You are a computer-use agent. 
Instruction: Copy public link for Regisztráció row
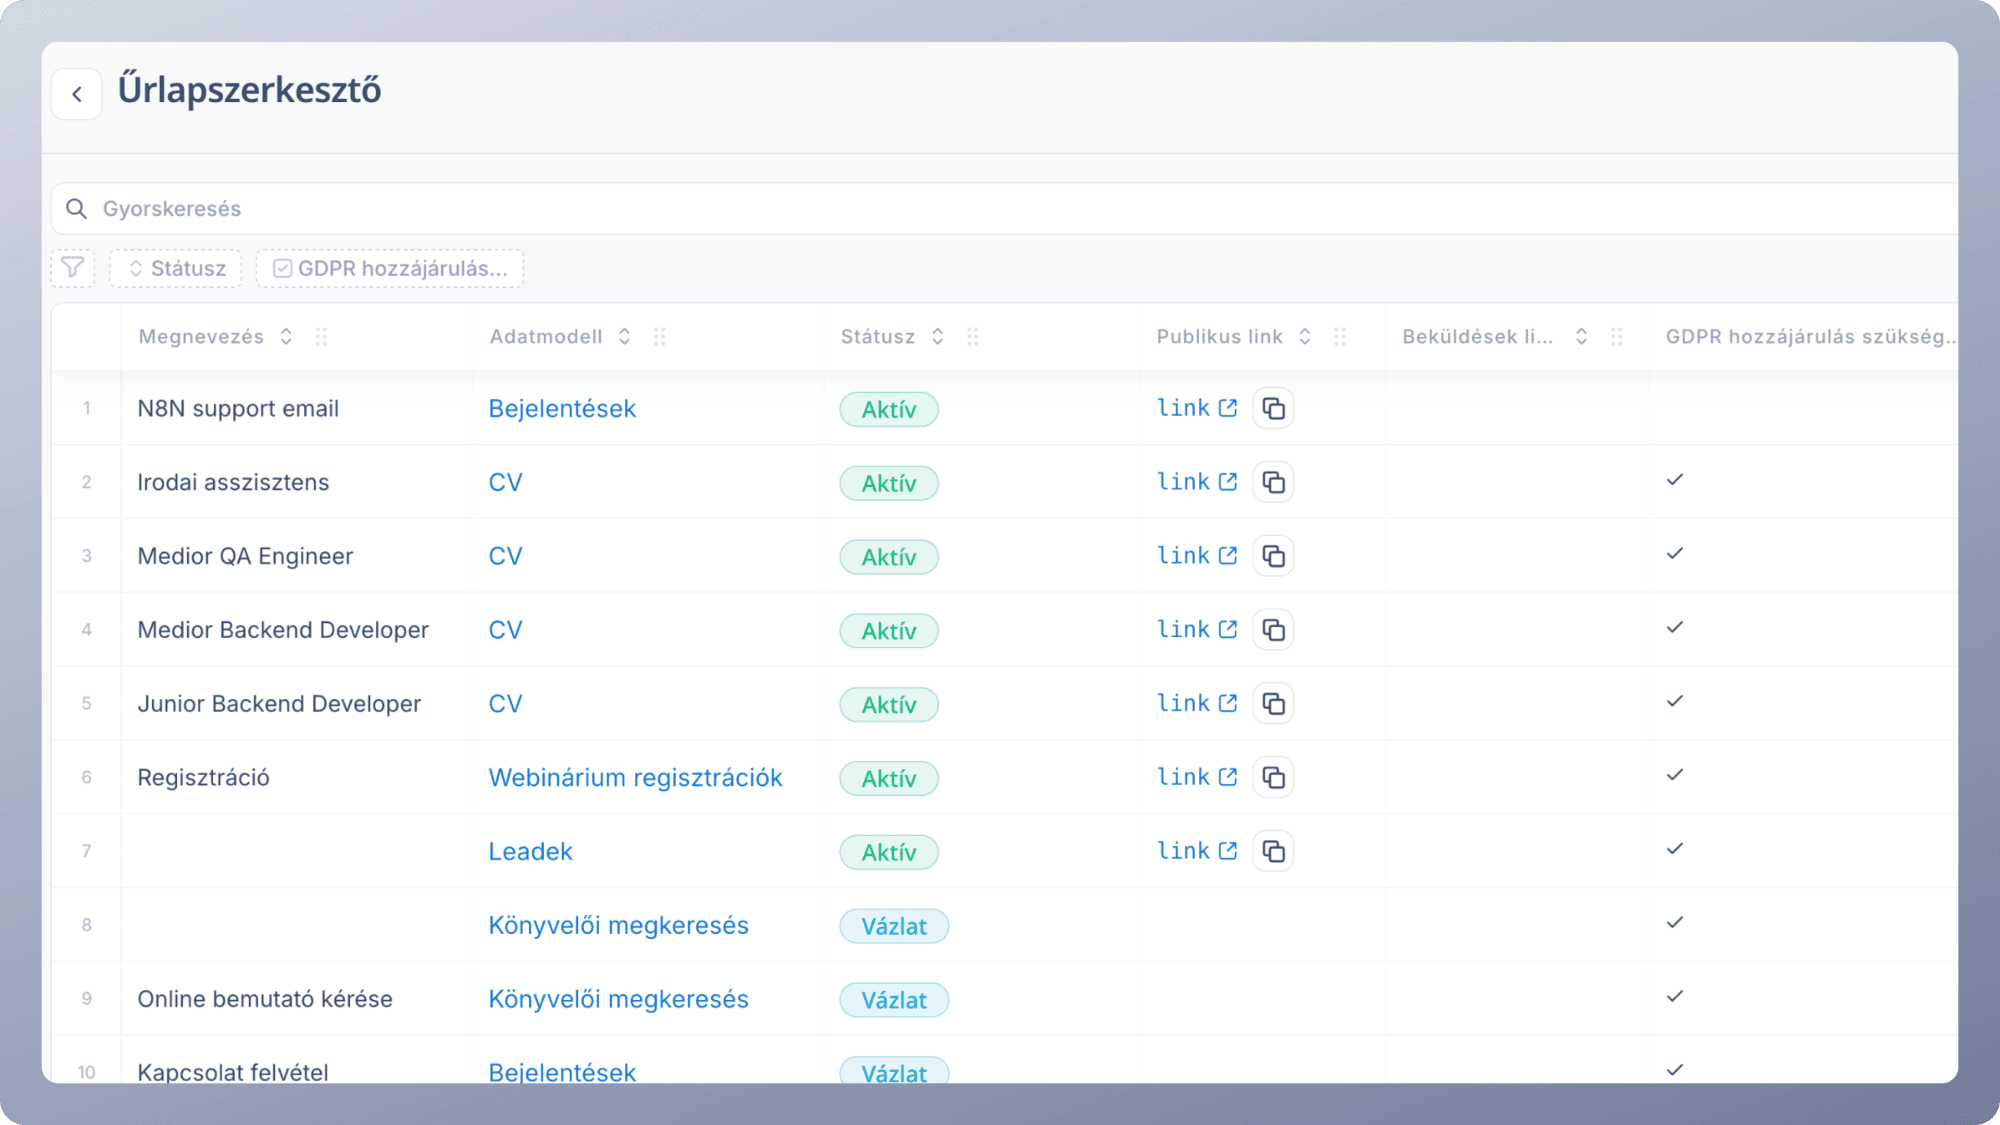(x=1273, y=777)
